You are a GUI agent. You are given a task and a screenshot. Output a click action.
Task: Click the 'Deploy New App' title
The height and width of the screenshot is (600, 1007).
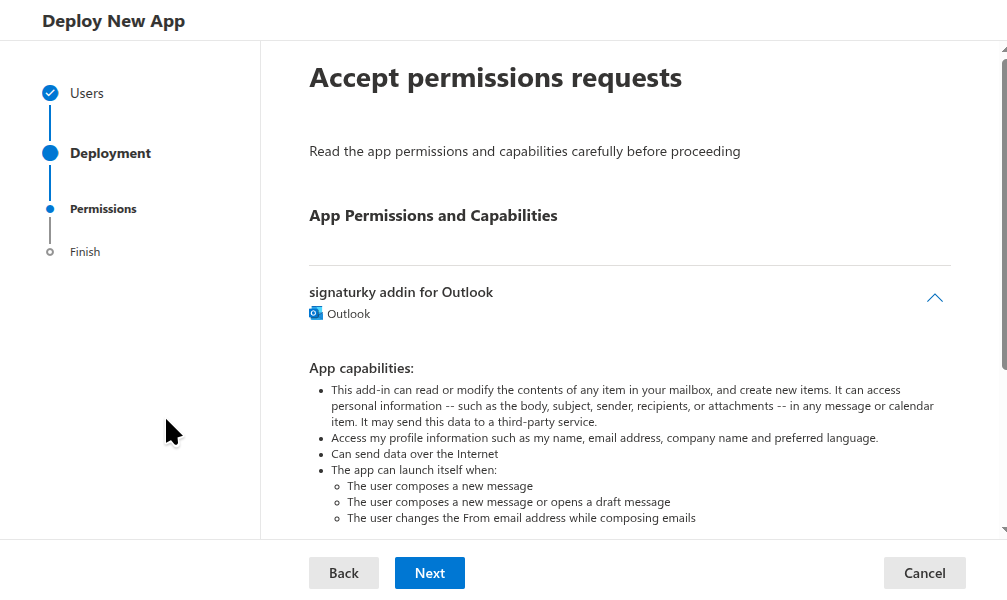click(x=114, y=21)
